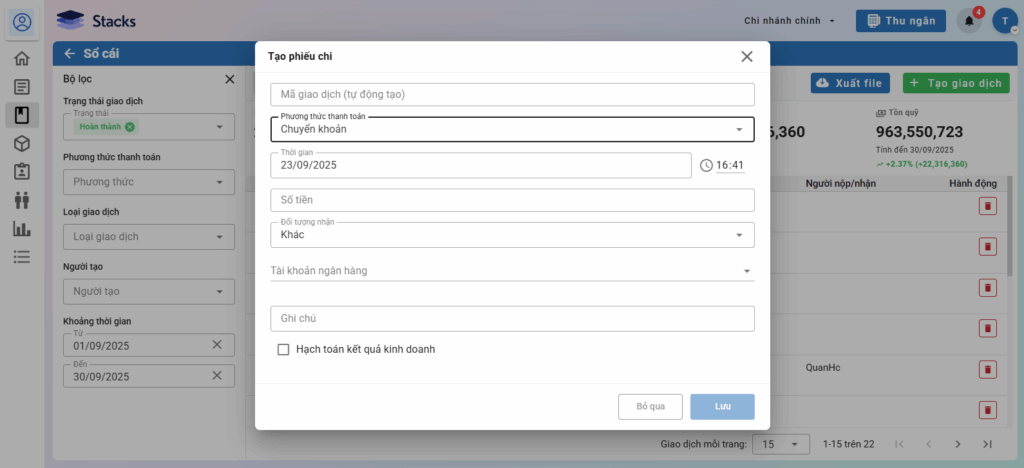Tick the Hạch toán kết quả kinh doanh checkbox
This screenshot has height=468, width=1024.
[x=283, y=350]
